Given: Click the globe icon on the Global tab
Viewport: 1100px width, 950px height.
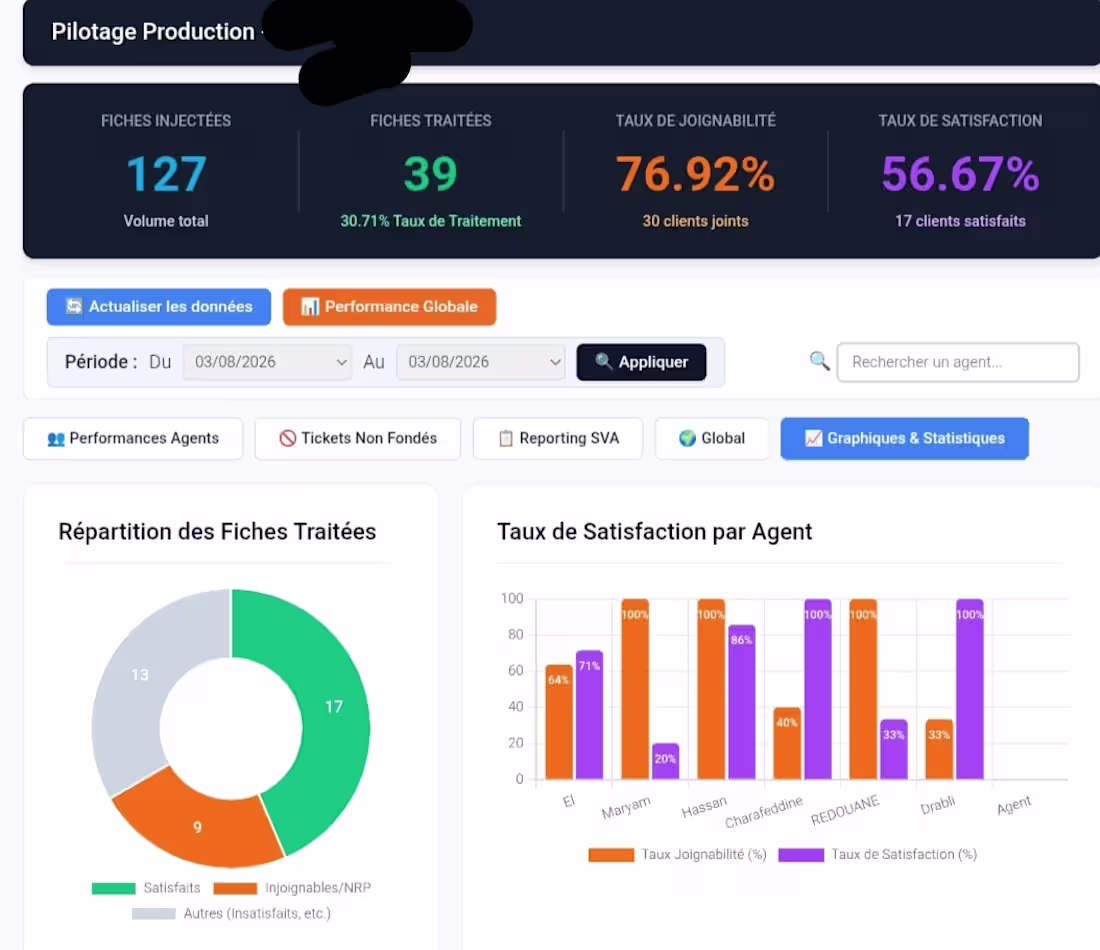Looking at the screenshot, I should pos(688,439).
